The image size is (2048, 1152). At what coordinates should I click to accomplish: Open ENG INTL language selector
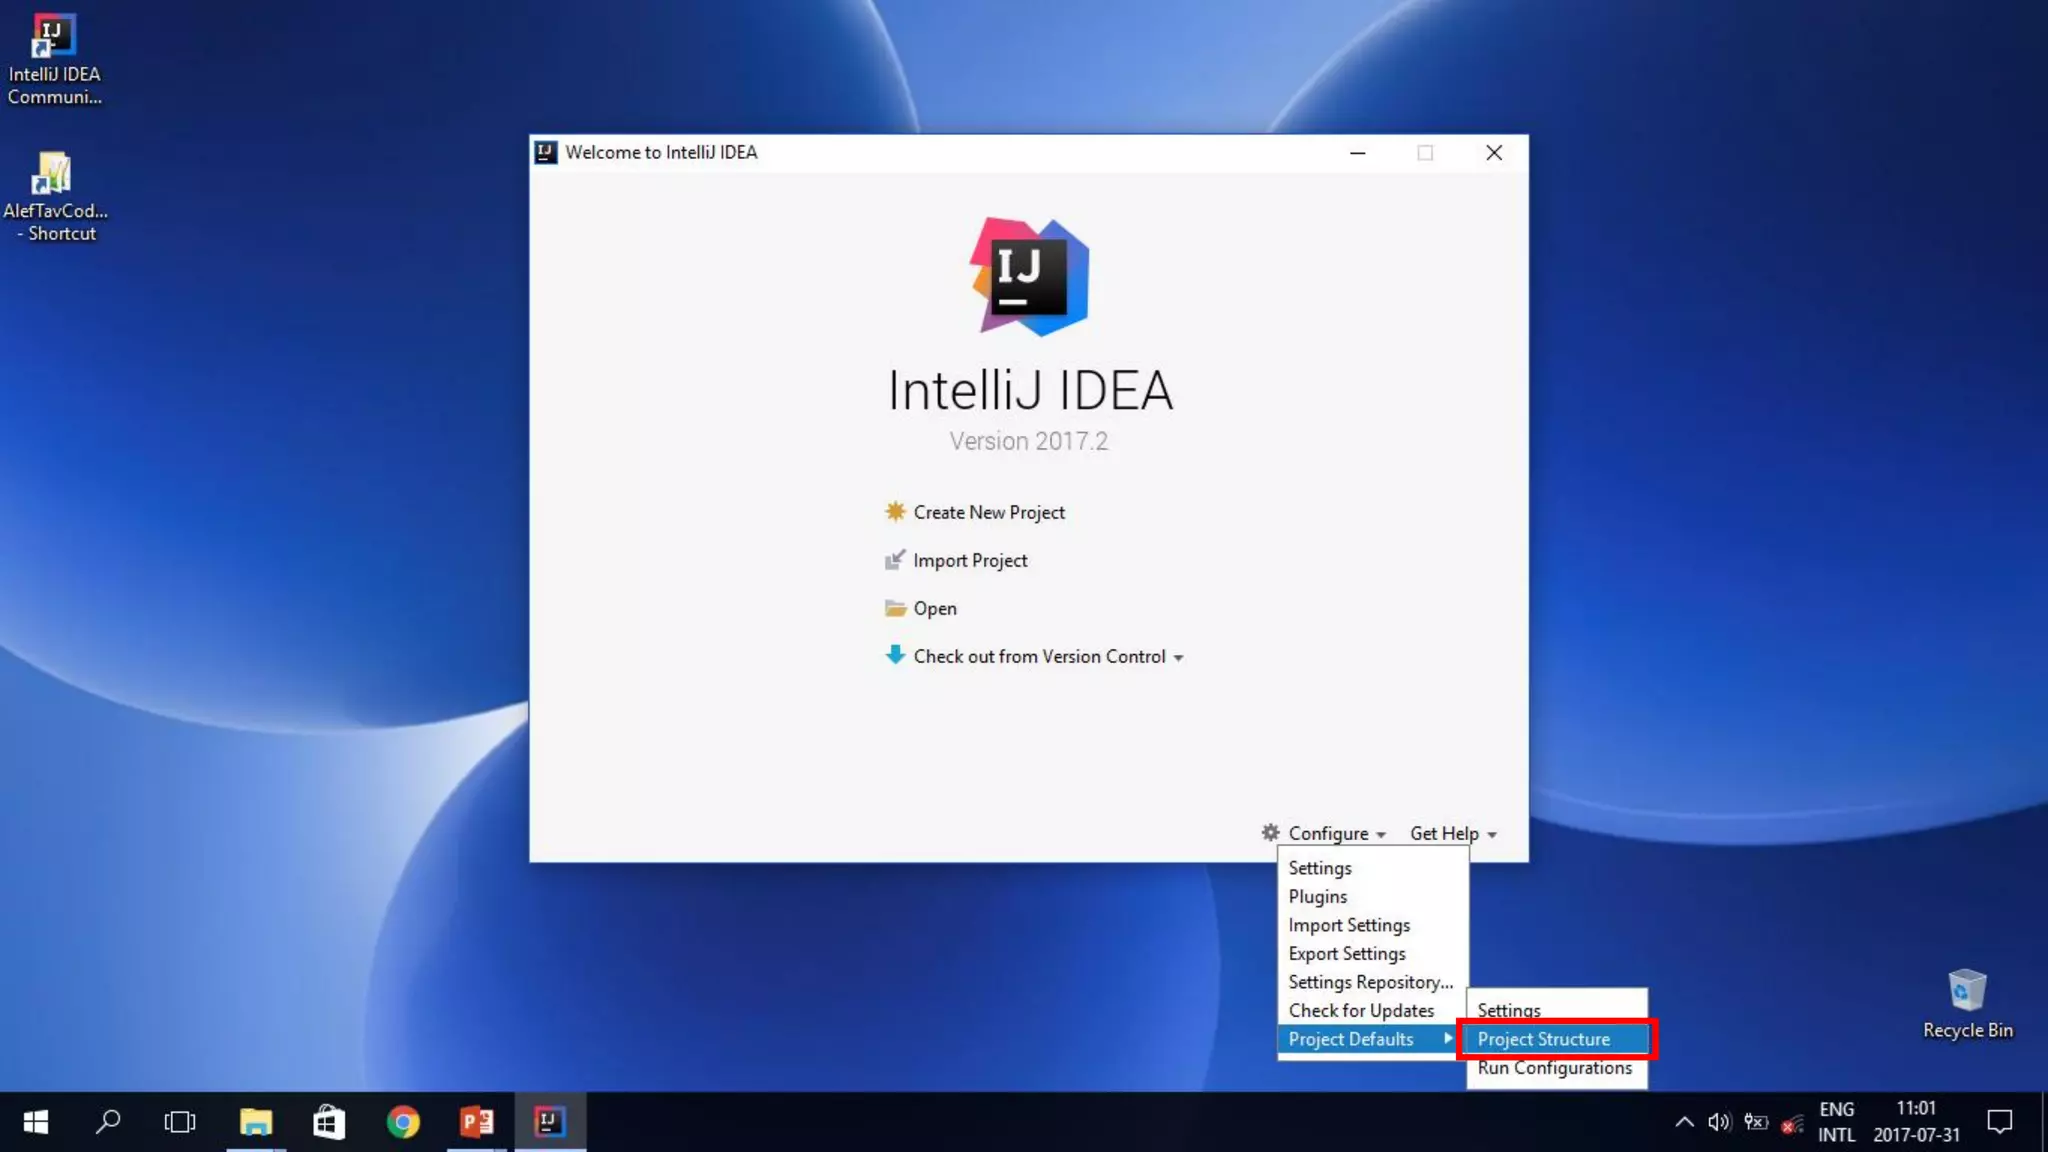click(1836, 1122)
